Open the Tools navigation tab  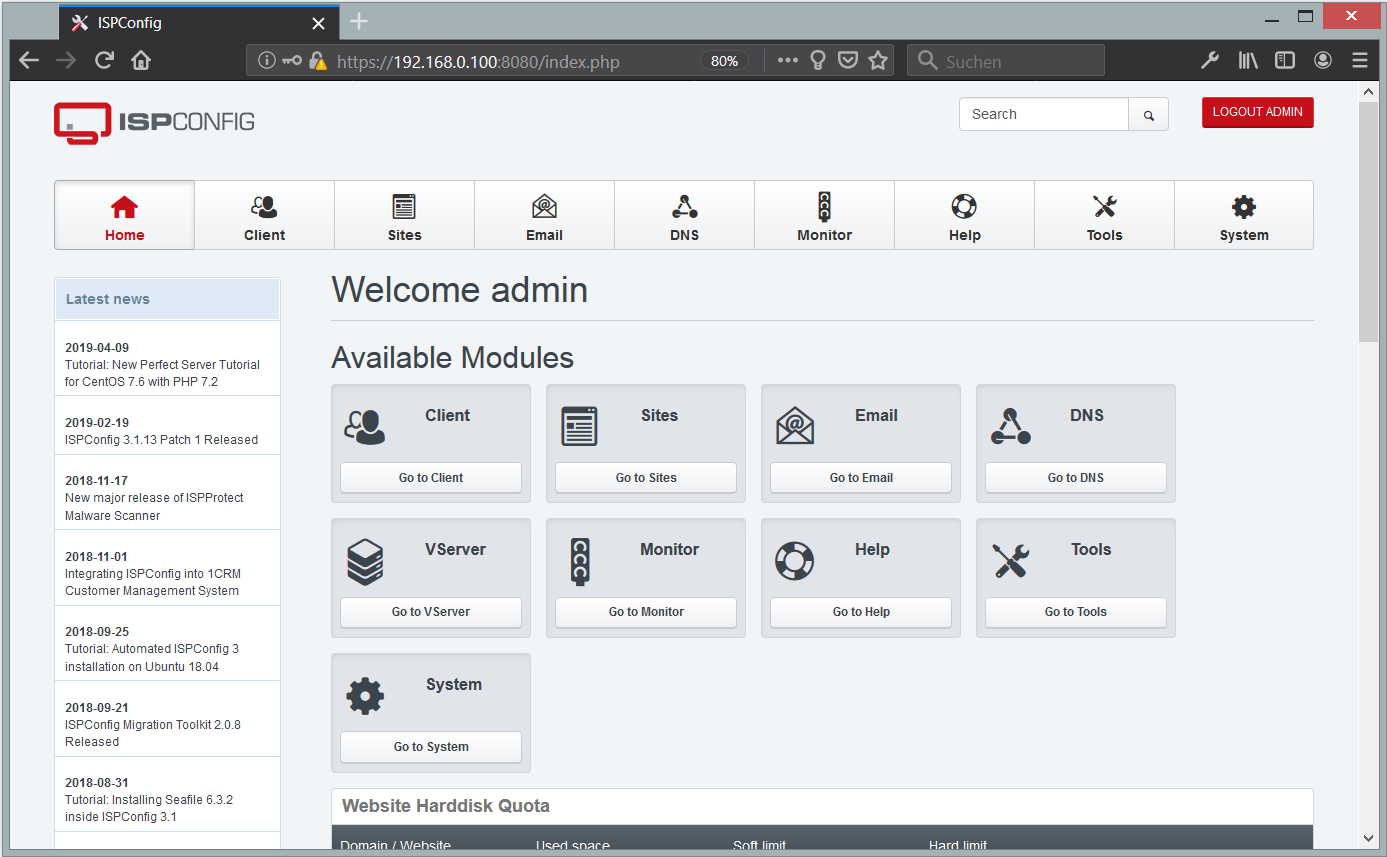1104,215
